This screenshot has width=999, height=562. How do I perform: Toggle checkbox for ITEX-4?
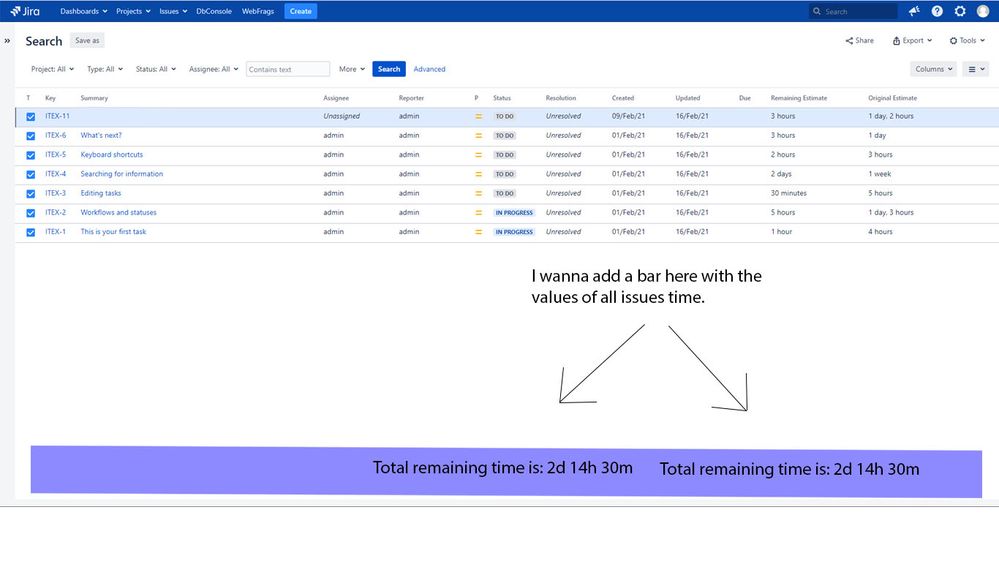[31, 174]
